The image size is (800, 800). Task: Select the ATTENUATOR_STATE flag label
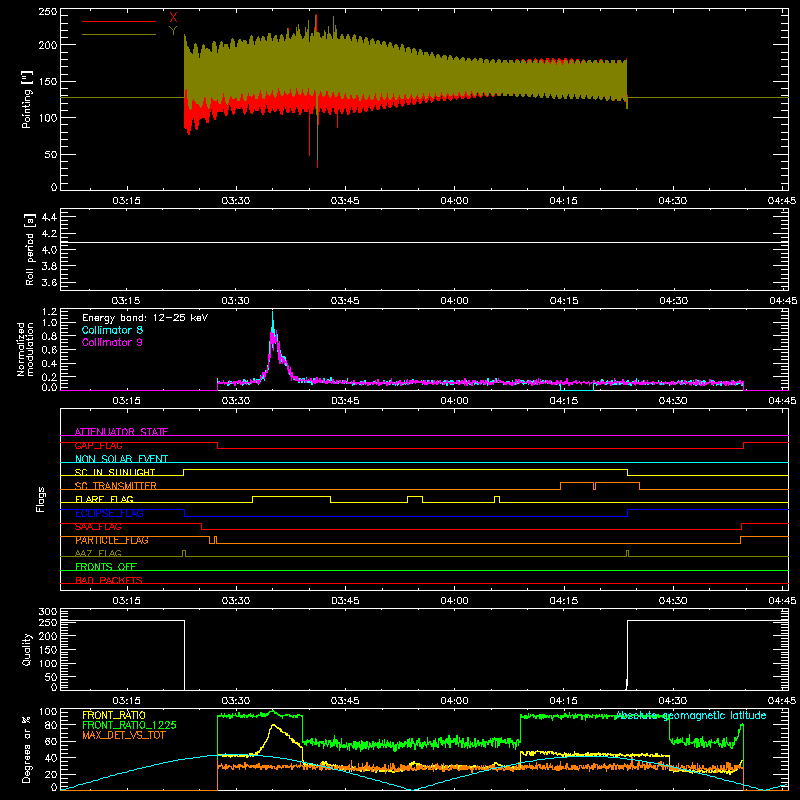[x=121, y=432]
